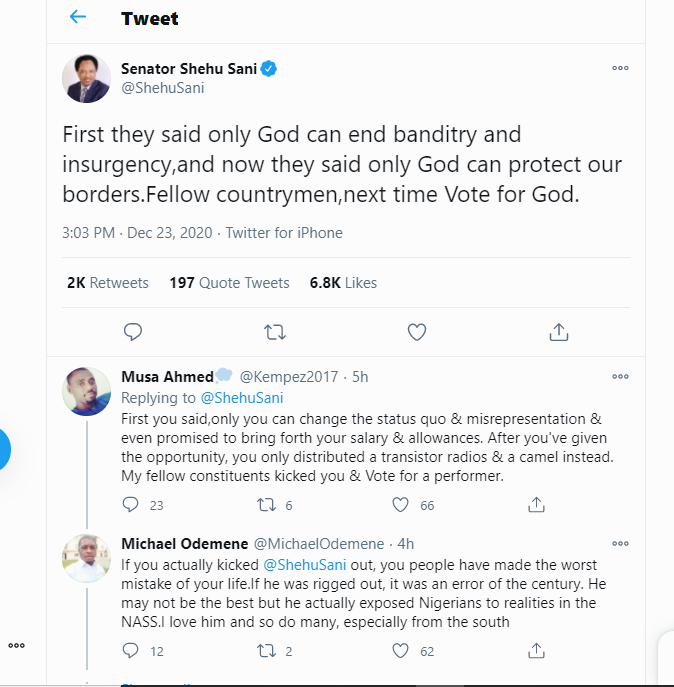The image size is (674, 687).
Task: View the 2K Retweets list
Action: click(x=107, y=283)
